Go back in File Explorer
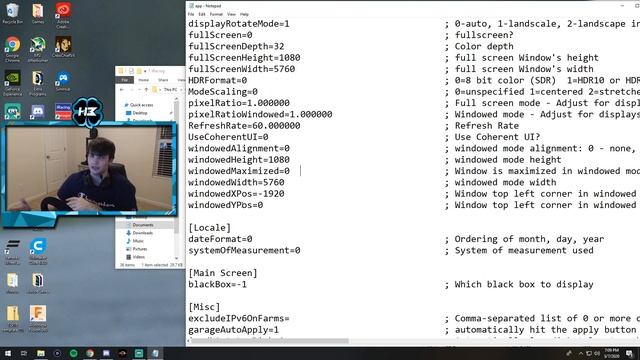 (122, 89)
